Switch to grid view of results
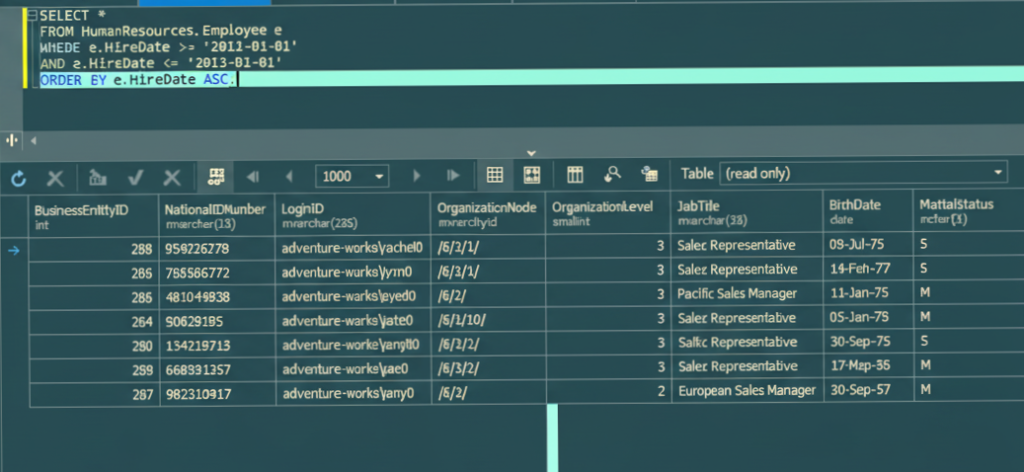The width and height of the screenshot is (1024, 472). coord(494,176)
